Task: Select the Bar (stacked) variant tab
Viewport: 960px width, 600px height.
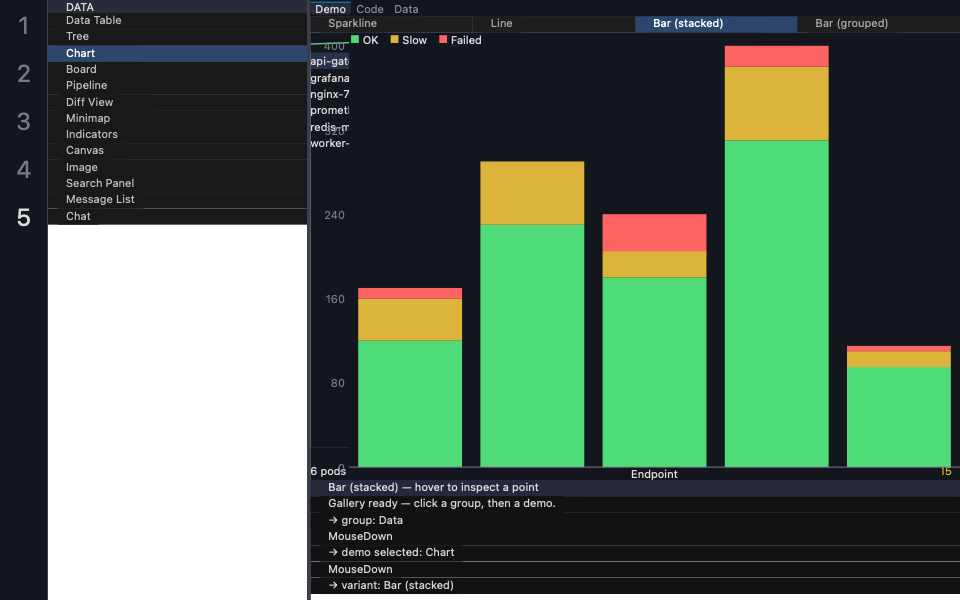Action: click(716, 24)
